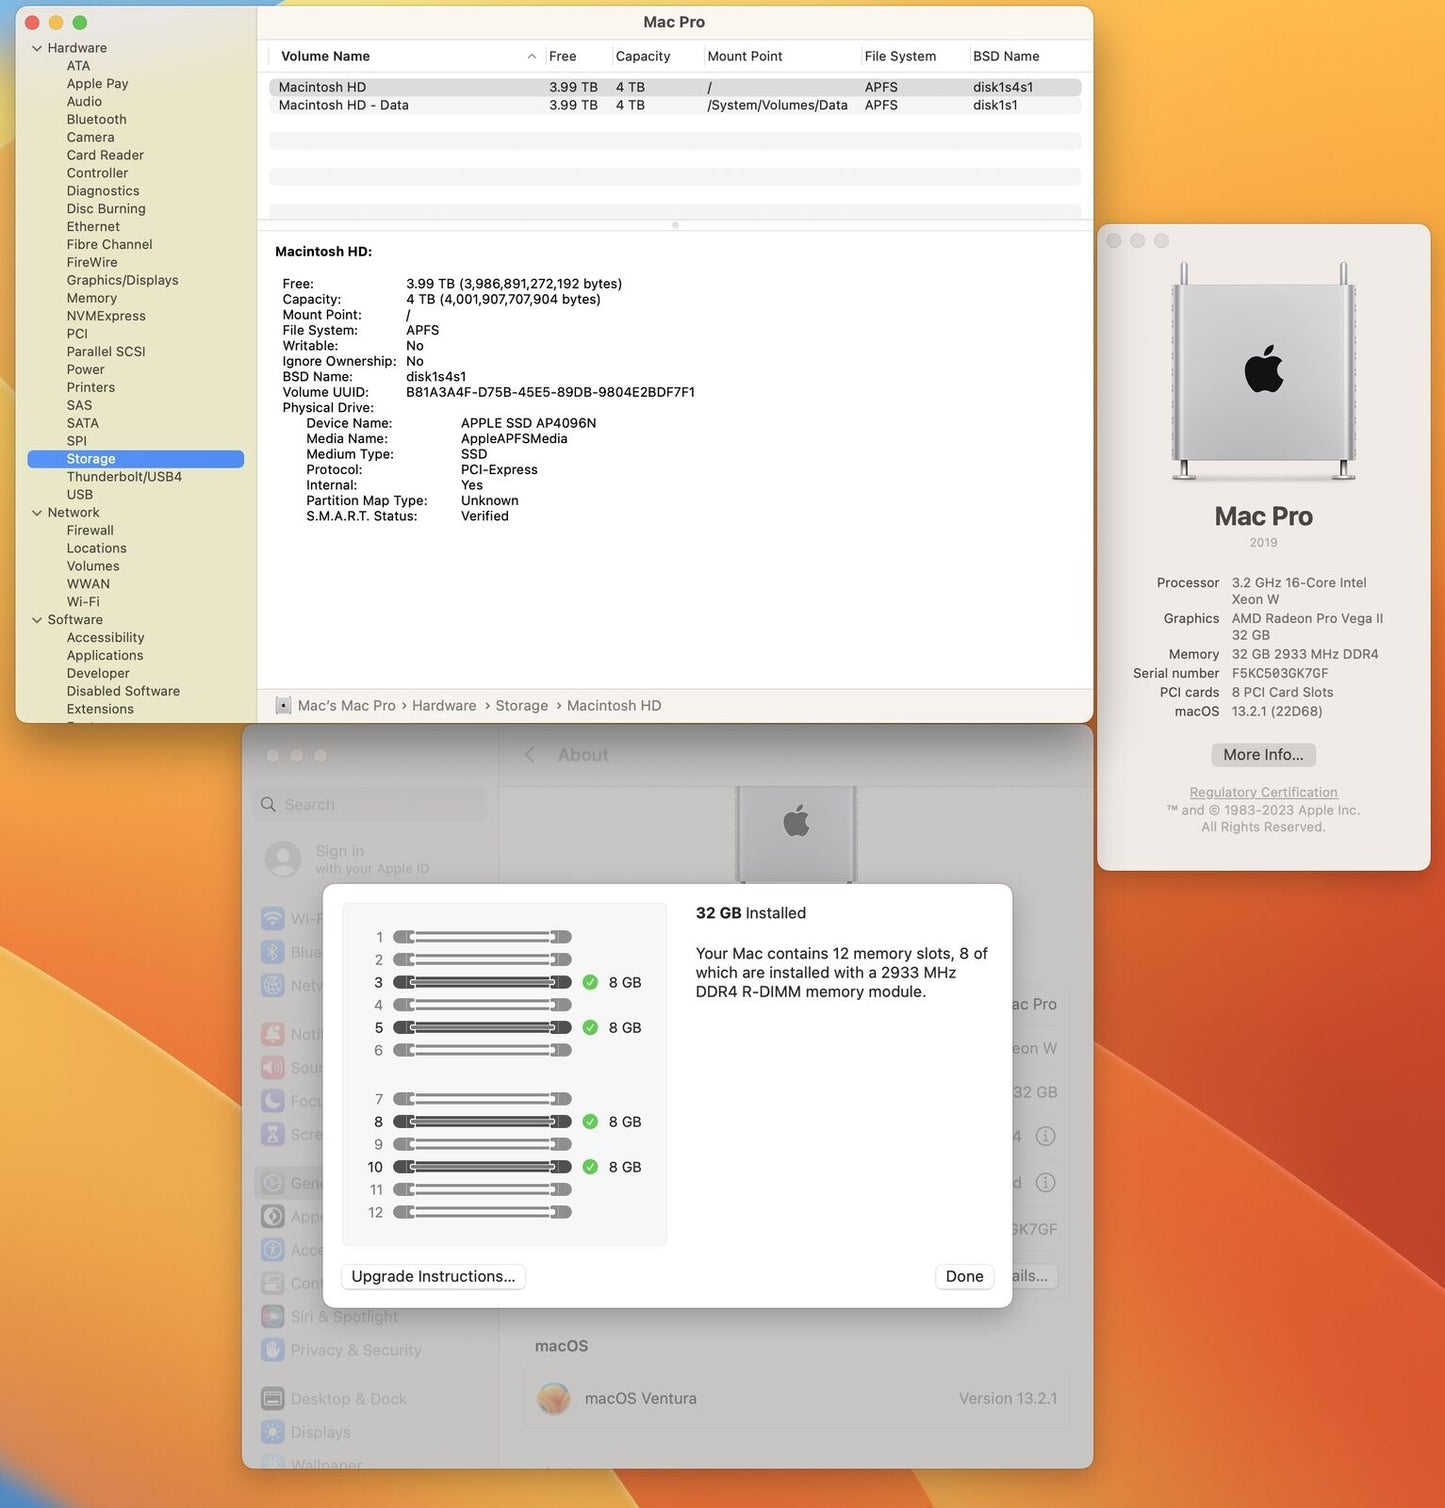The height and width of the screenshot is (1508, 1445).
Task: Select Apple Pay in sidebar
Action: pos(97,84)
